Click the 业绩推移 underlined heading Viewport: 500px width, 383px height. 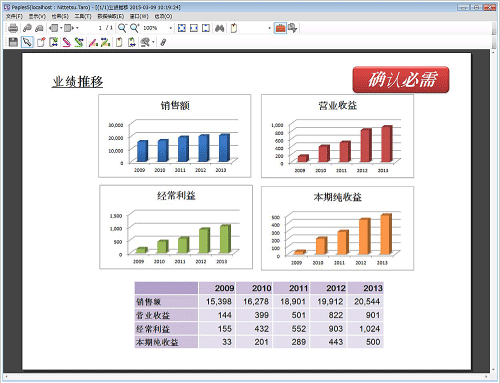[77, 82]
